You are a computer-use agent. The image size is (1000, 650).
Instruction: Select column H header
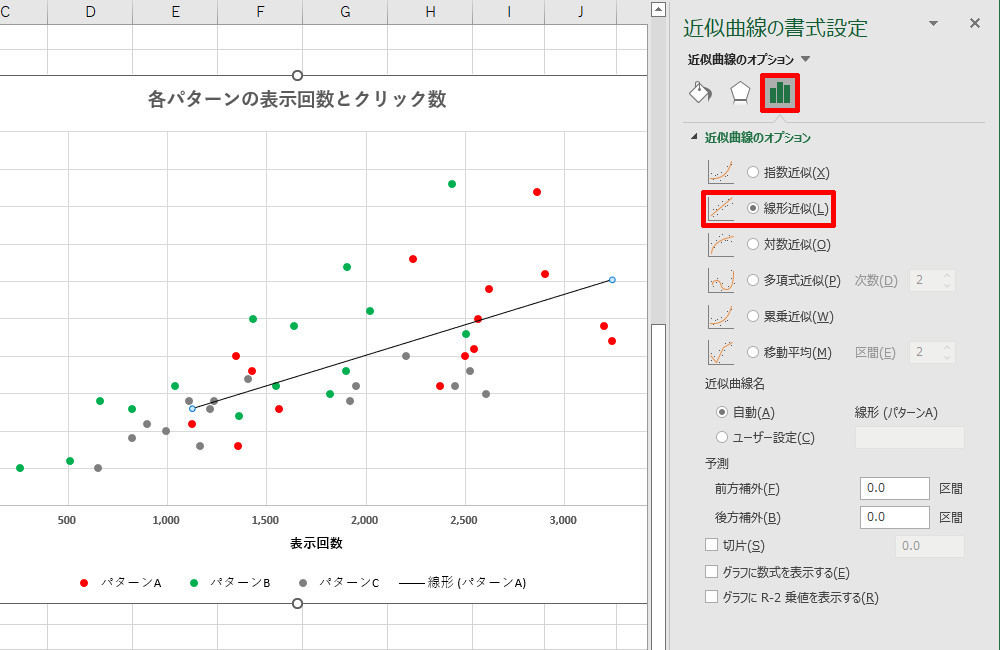(x=430, y=11)
